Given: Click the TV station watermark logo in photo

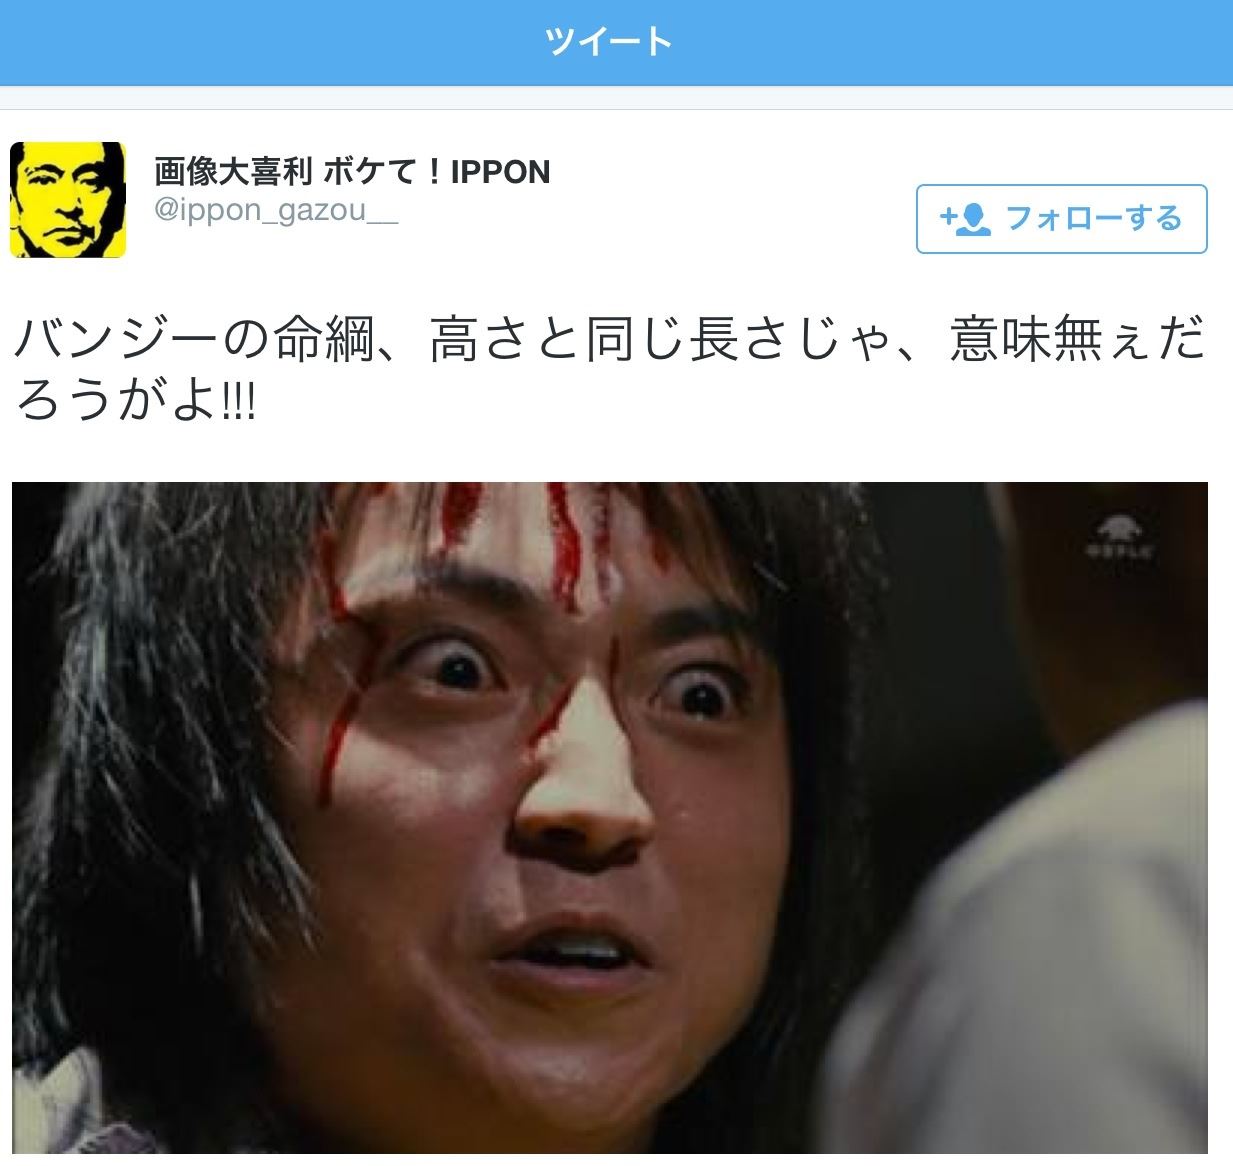Looking at the screenshot, I should [x=1116, y=537].
